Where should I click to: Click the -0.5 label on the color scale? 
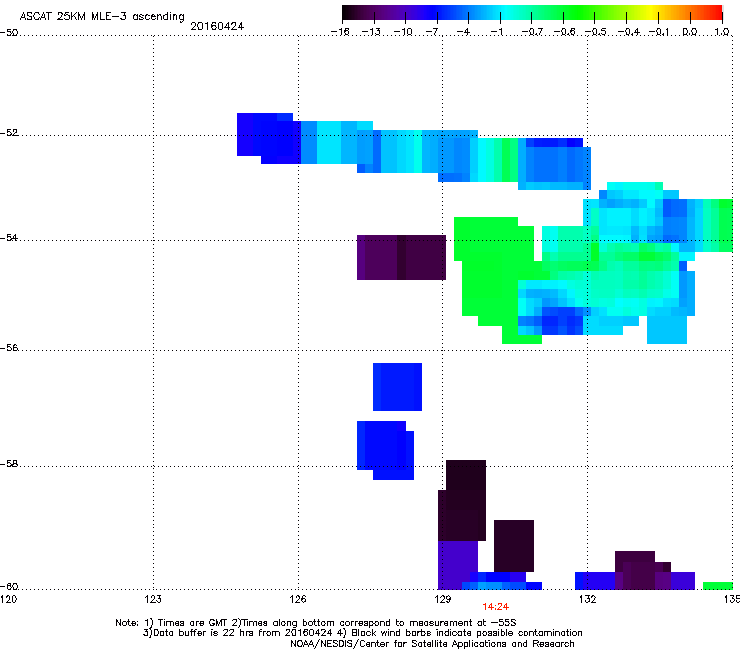(x=596, y=32)
